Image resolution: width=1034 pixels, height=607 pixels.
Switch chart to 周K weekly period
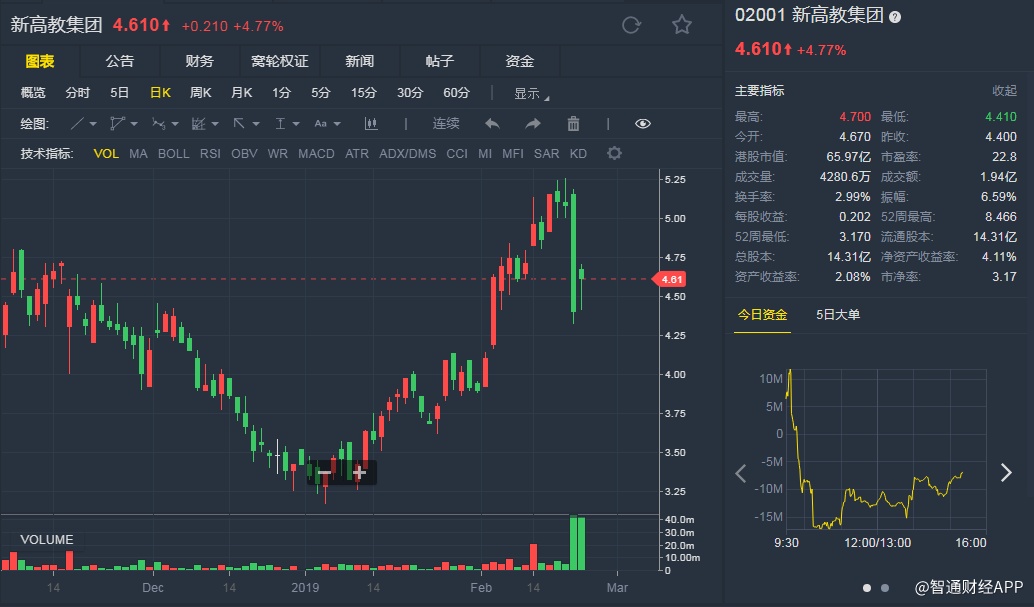(x=200, y=93)
